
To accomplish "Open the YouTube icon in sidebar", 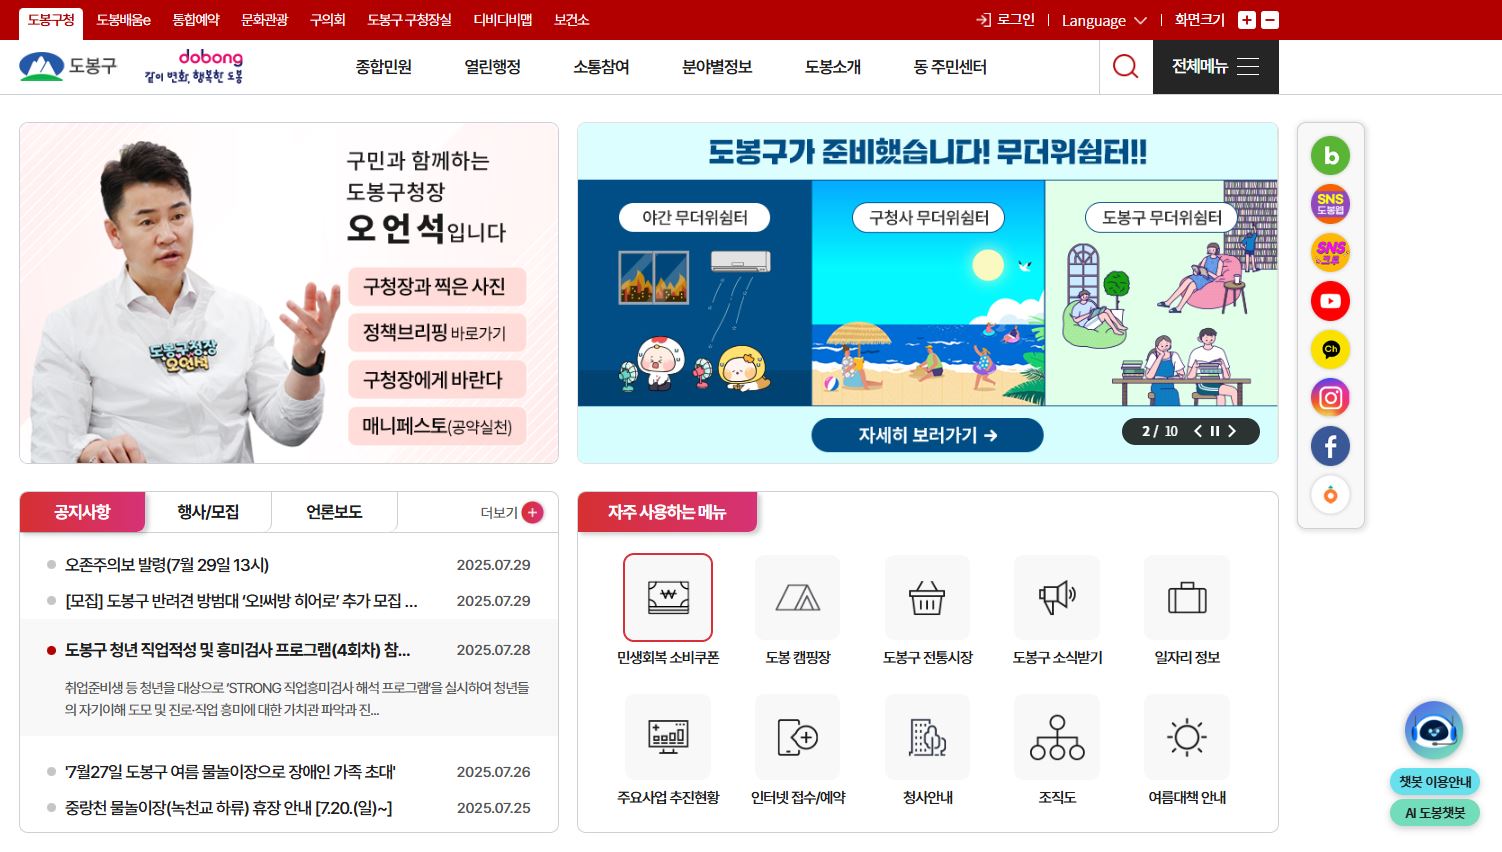I will pos(1330,301).
